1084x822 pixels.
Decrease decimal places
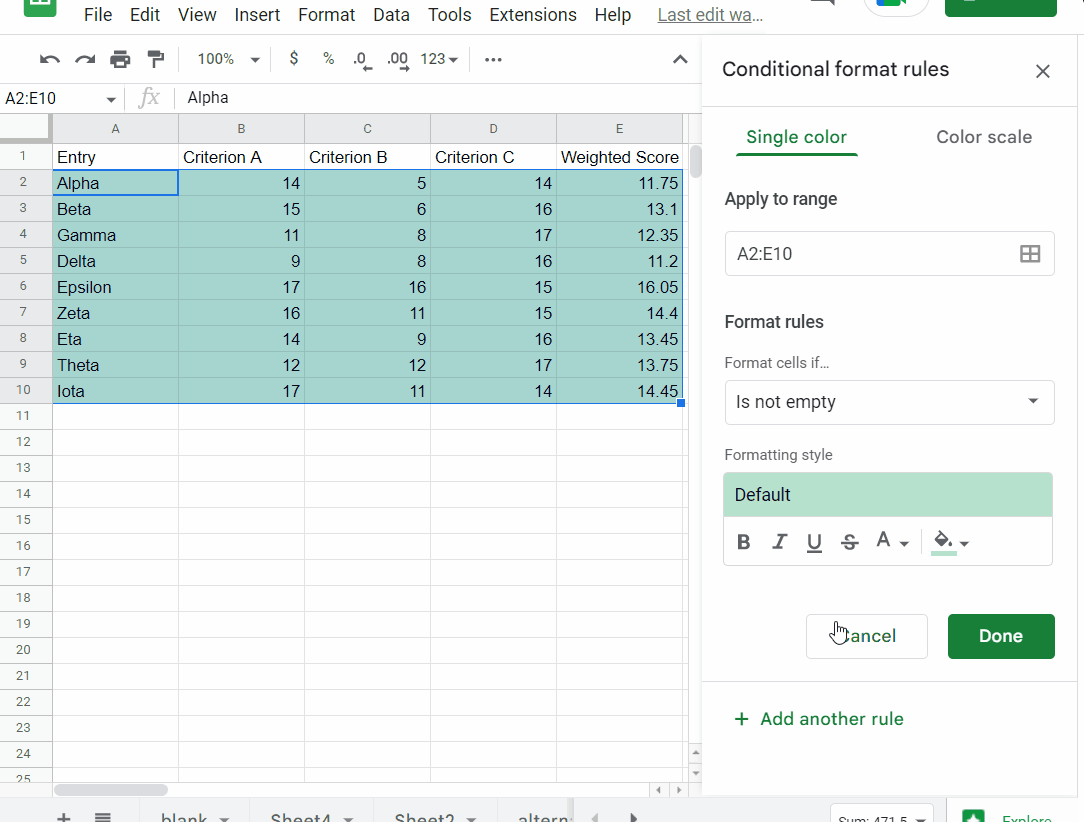[x=361, y=59]
